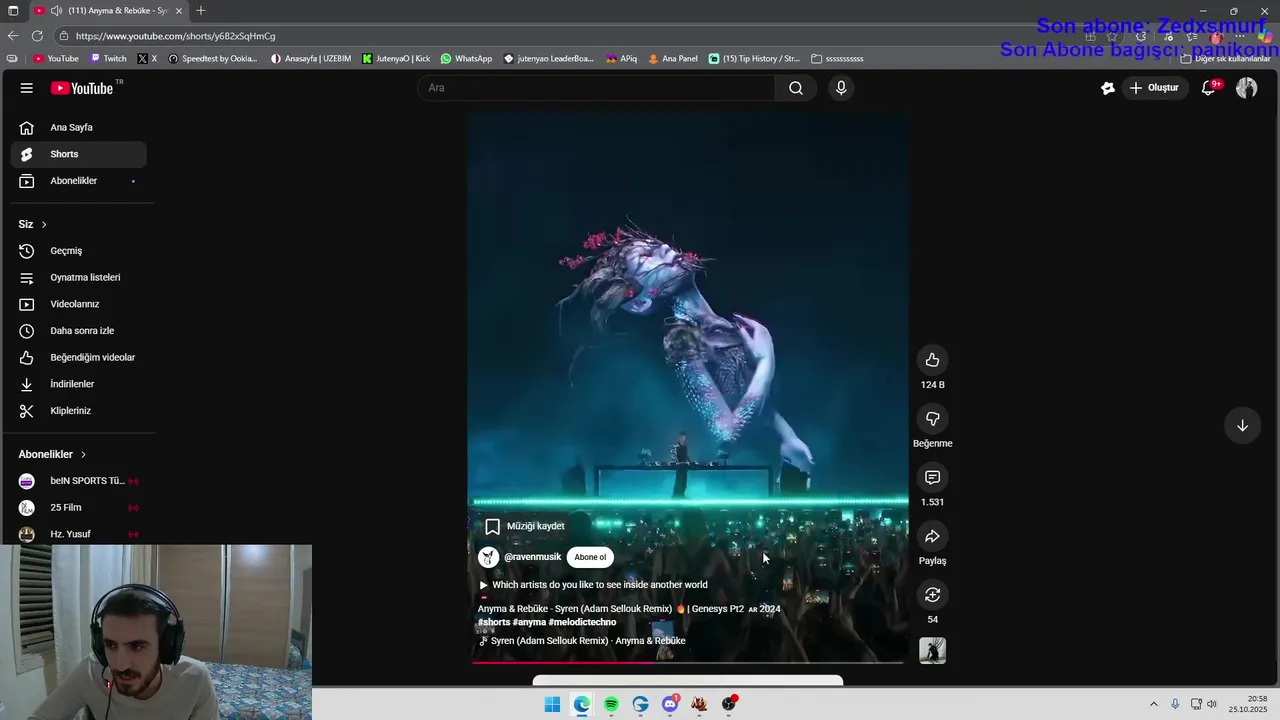The height and width of the screenshot is (720, 1280).
Task: Click the YouTube logo
Action: point(82,88)
